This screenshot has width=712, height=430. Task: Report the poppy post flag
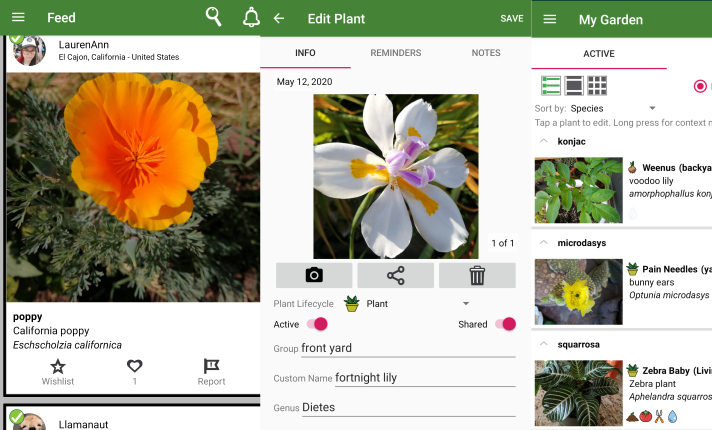211,367
